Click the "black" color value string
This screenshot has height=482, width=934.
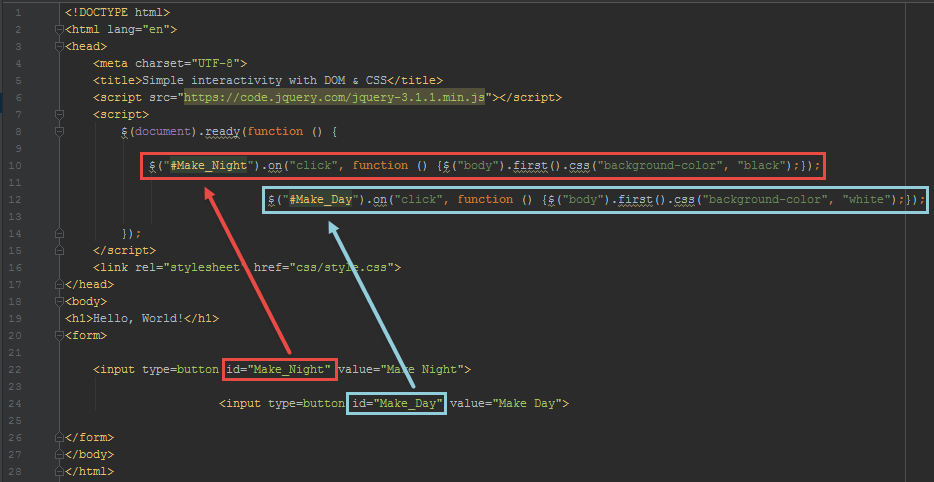pyautogui.click(x=761, y=165)
